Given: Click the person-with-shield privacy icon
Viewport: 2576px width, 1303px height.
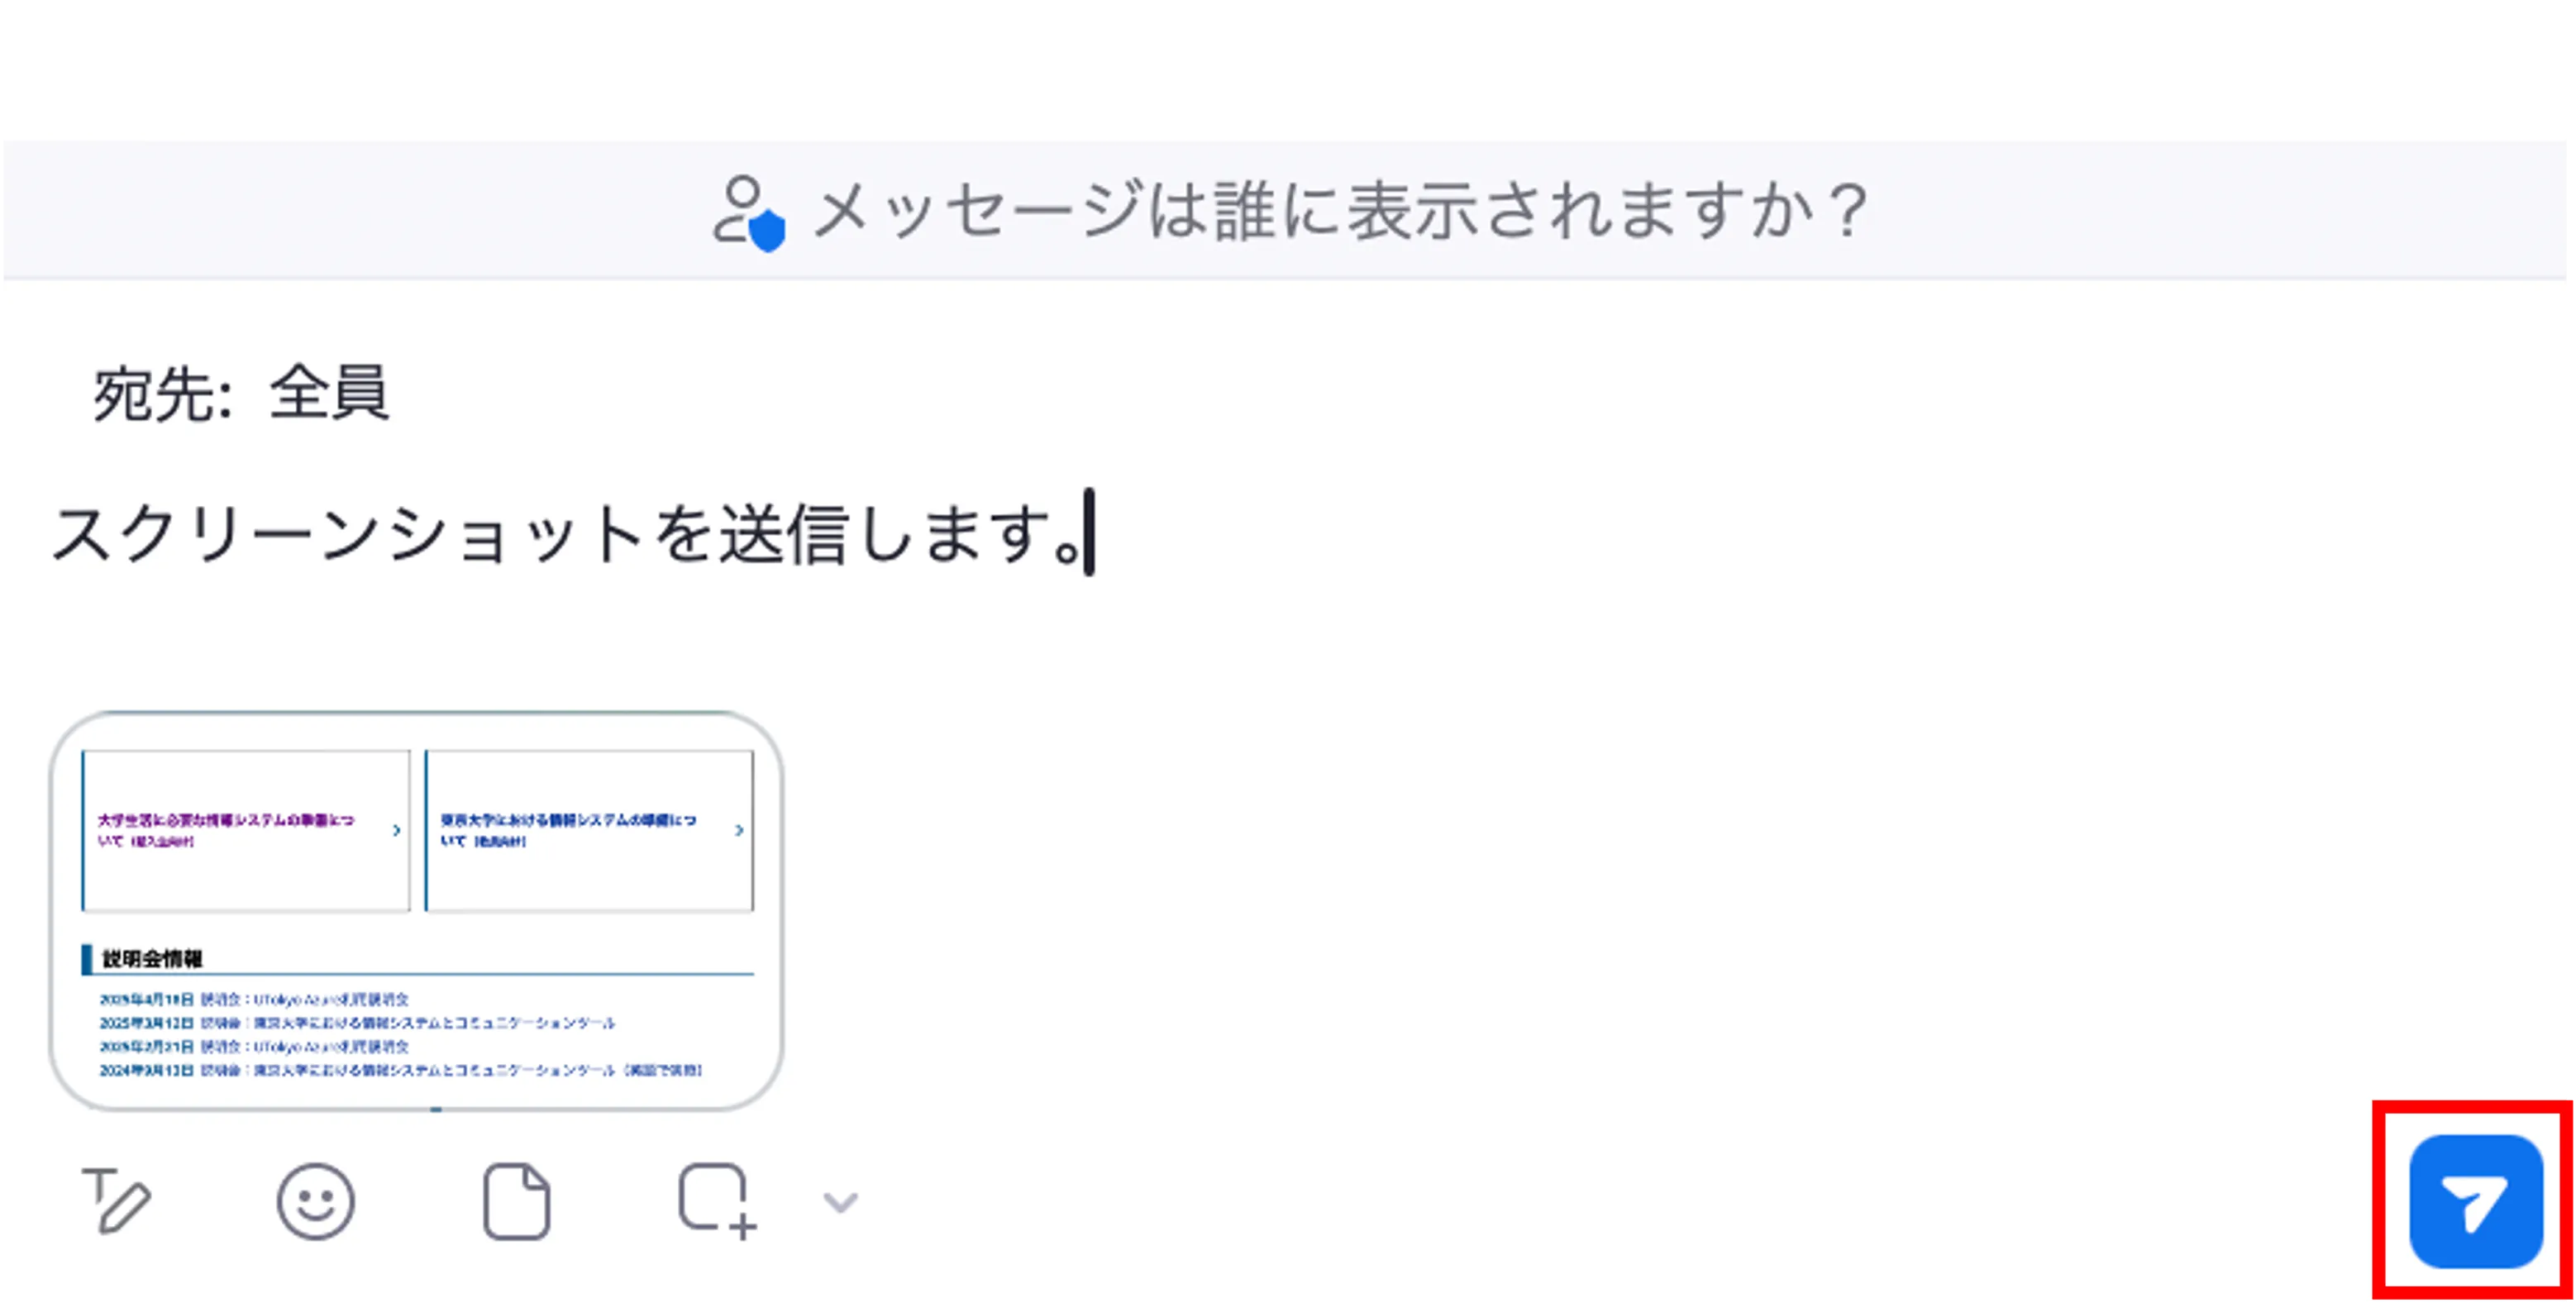Looking at the screenshot, I should tap(748, 212).
